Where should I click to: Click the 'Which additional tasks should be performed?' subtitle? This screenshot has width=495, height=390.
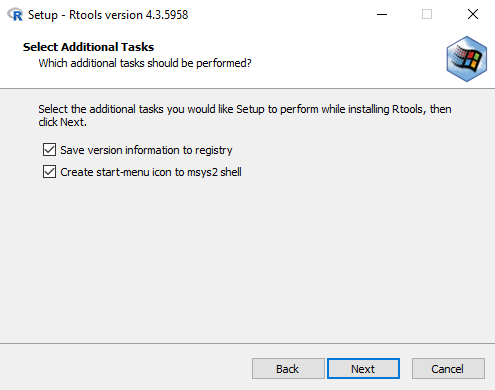click(145, 63)
